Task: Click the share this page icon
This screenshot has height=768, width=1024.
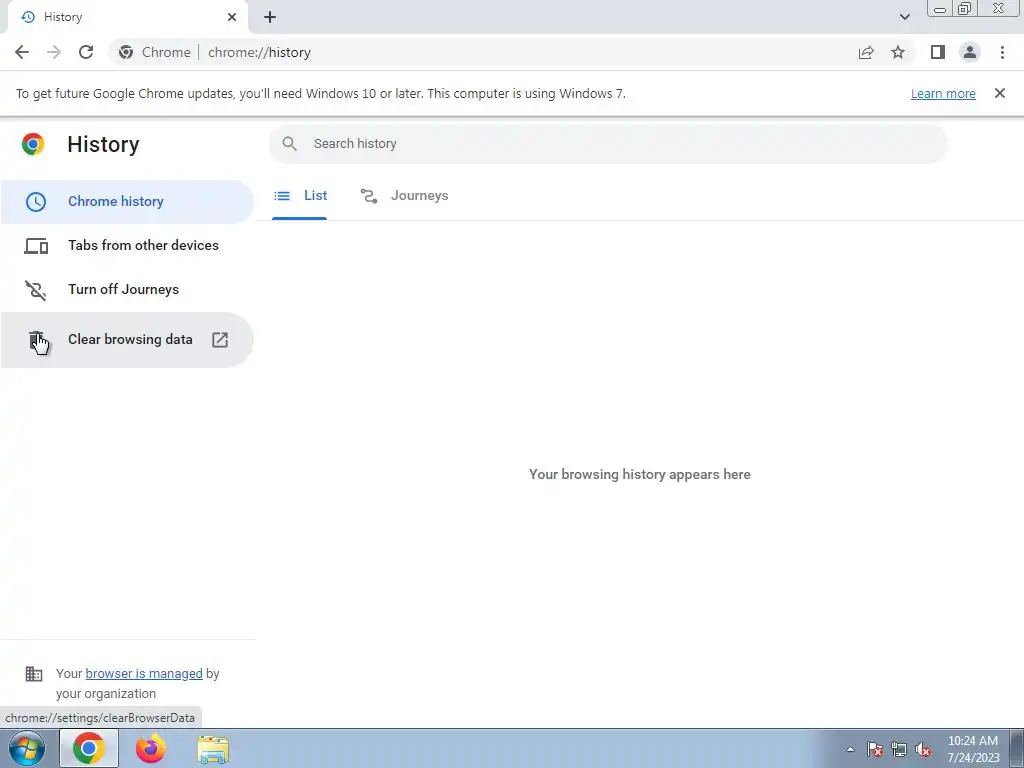Action: tap(866, 52)
